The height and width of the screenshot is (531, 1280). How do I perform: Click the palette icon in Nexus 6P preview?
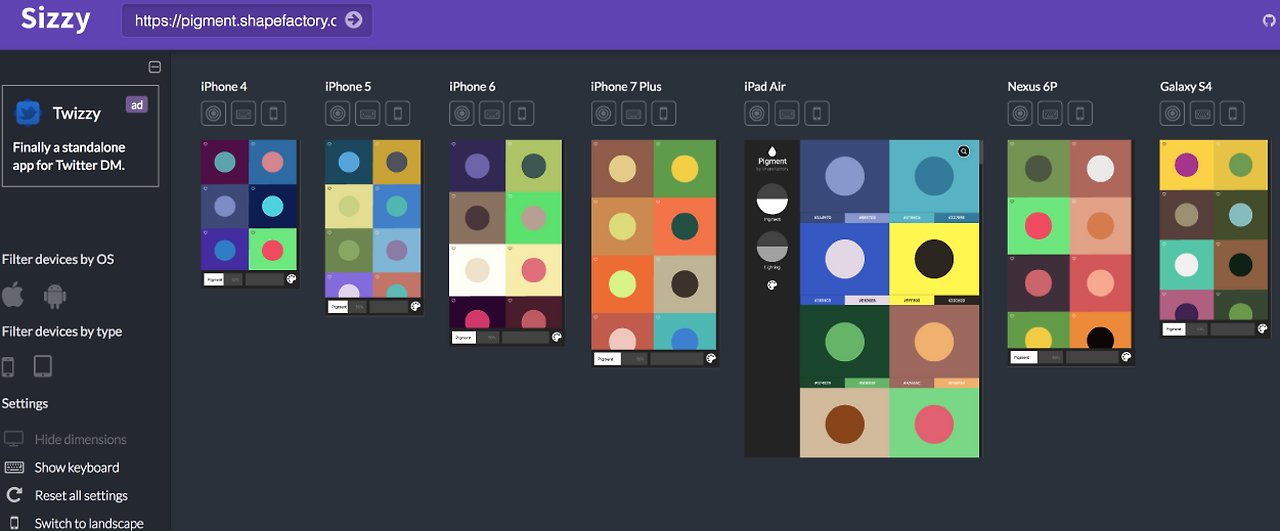[x=1126, y=356]
